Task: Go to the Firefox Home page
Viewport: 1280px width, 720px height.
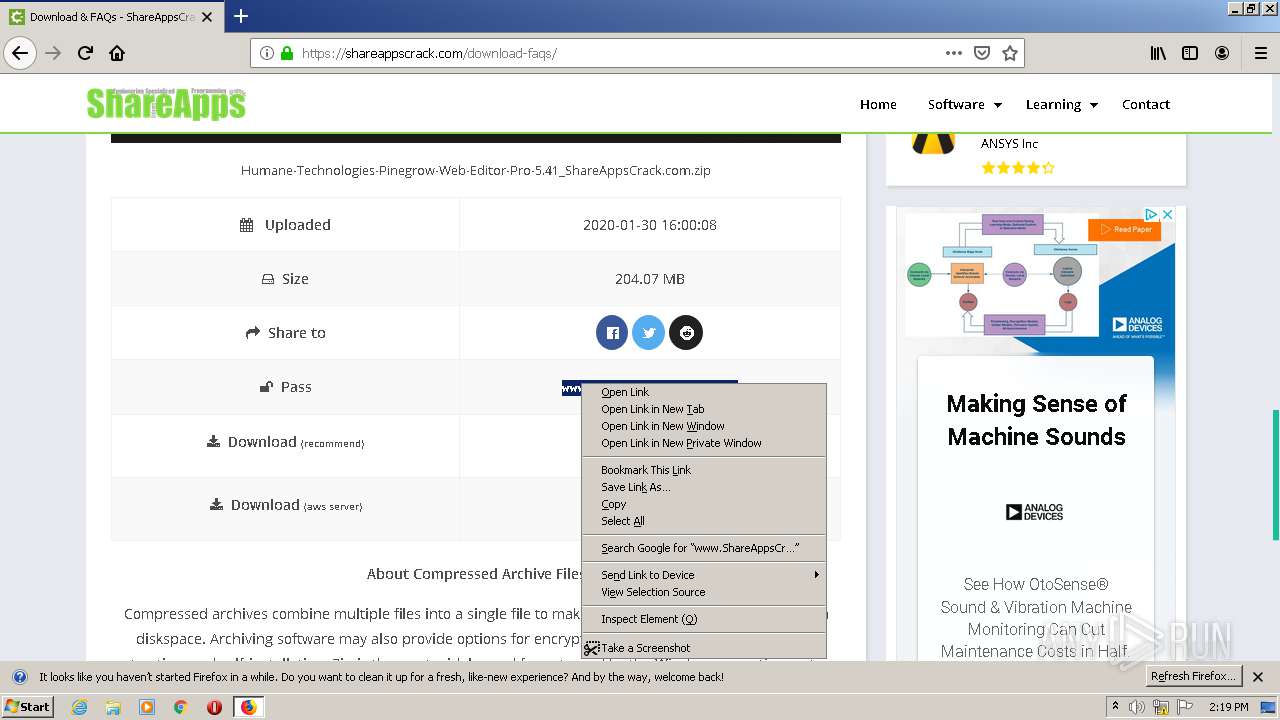Action: click(117, 53)
